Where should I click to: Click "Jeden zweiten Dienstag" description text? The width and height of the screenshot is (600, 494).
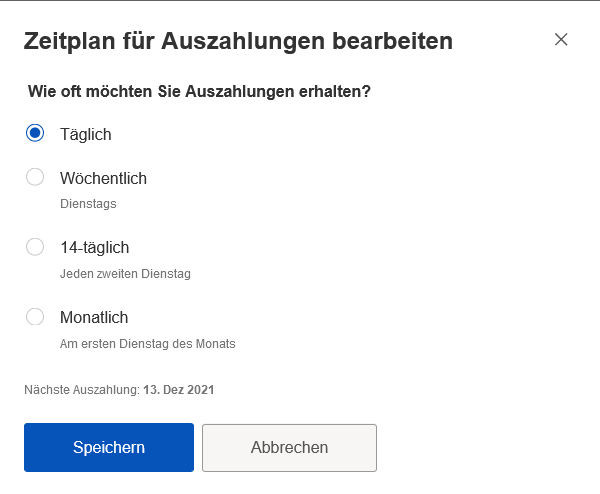[x=125, y=273]
